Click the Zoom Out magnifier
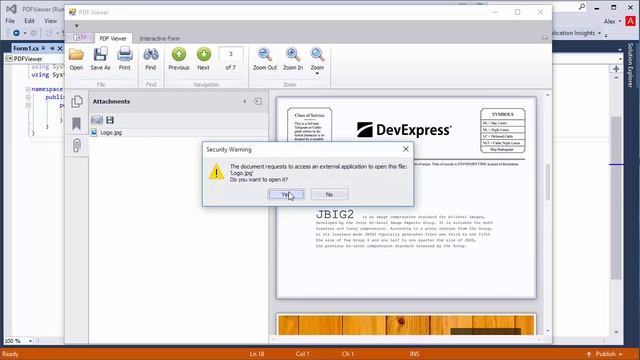The image size is (640, 360). (x=264, y=59)
